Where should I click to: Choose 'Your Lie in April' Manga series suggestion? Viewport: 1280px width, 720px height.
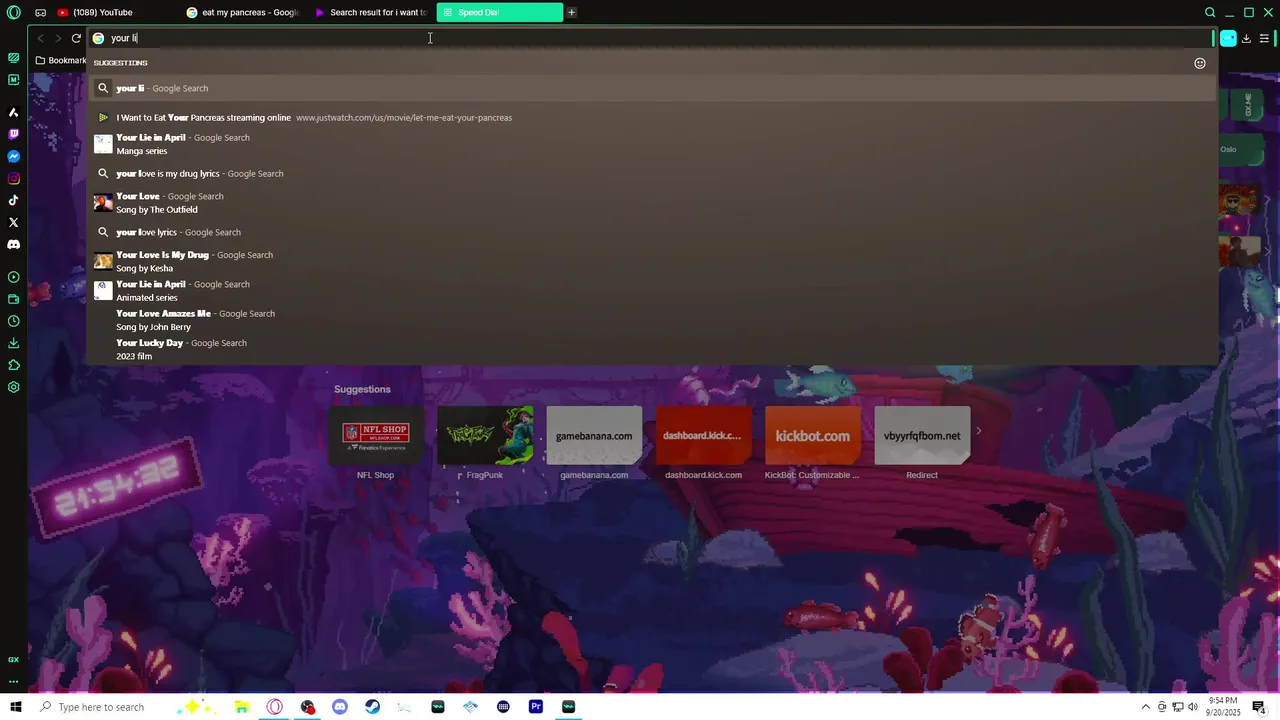652,144
